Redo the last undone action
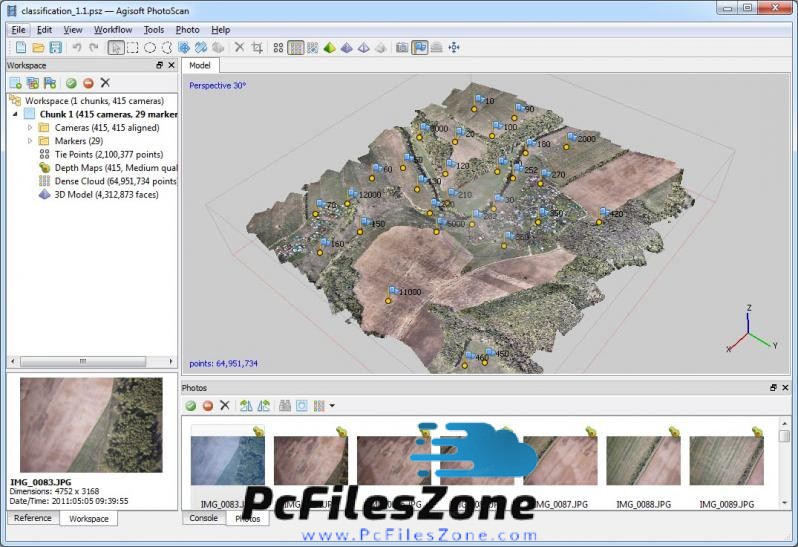The height and width of the screenshot is (547, 798). point(94,48)
